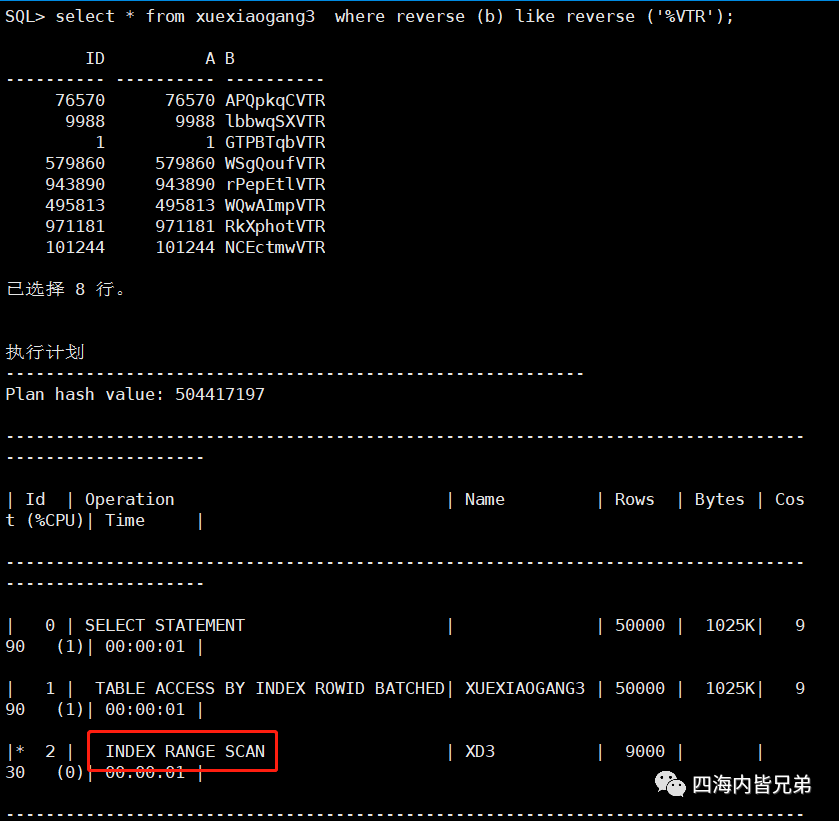Click the table name xuexiaogang3 in the SQL query

pyautogui.click(x=255, y=17)
